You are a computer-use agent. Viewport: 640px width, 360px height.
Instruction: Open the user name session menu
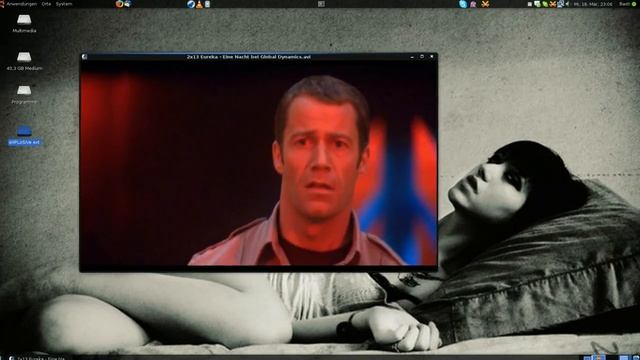click(624, 4)
